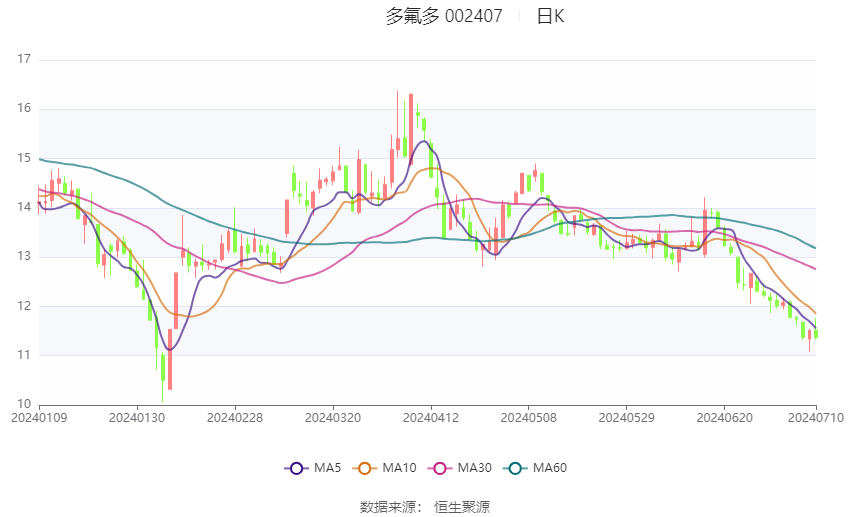Image resolution: width=850 pixels, height=517 pixels.
Task: Click the 20240109 date axis label
Action: pyautogui.click(x=37, y=416)
